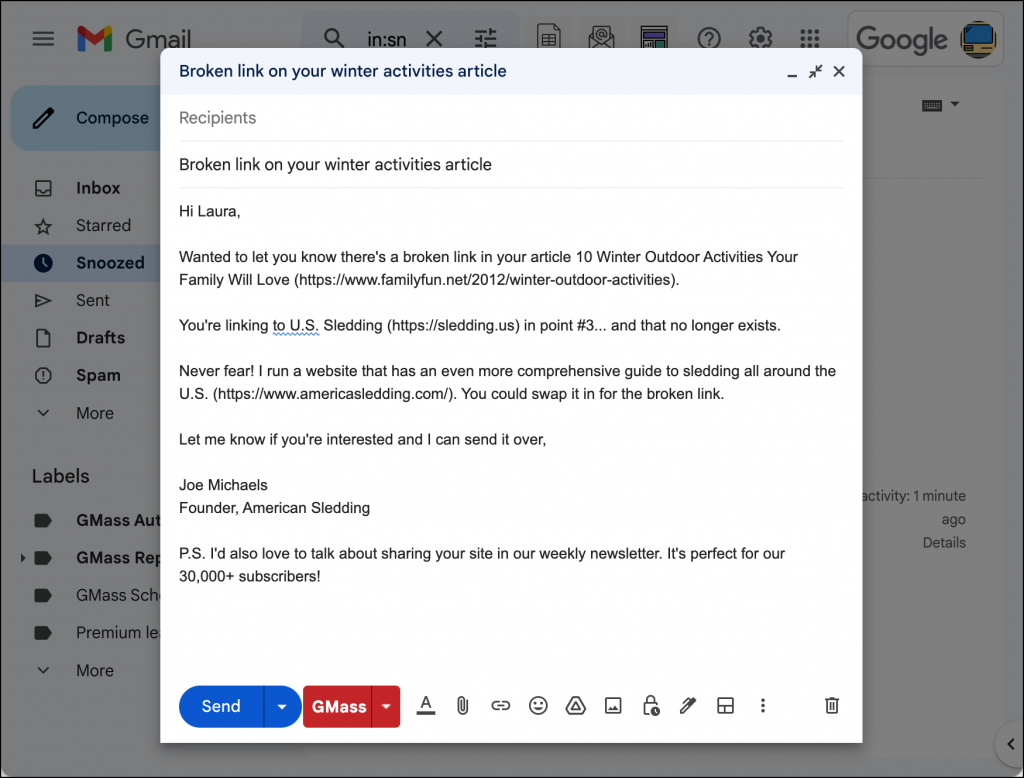Insert a file from Google Drive
This screenshot has width=1024, height=778.
click(x=575, y=706)
